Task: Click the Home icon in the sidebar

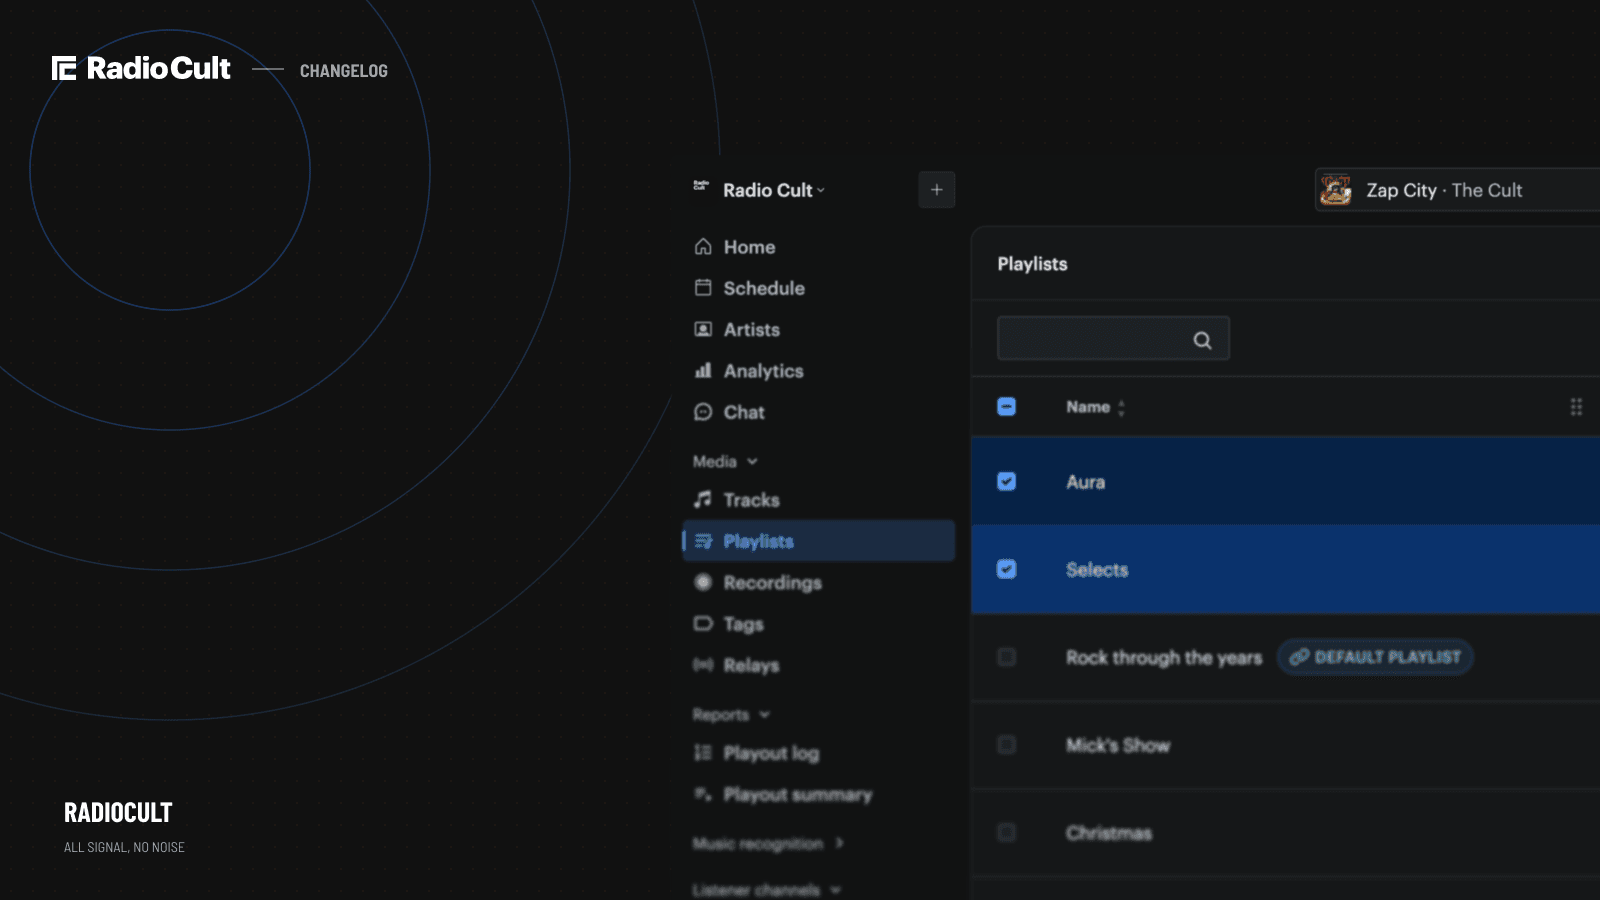Action: [703, 246]
